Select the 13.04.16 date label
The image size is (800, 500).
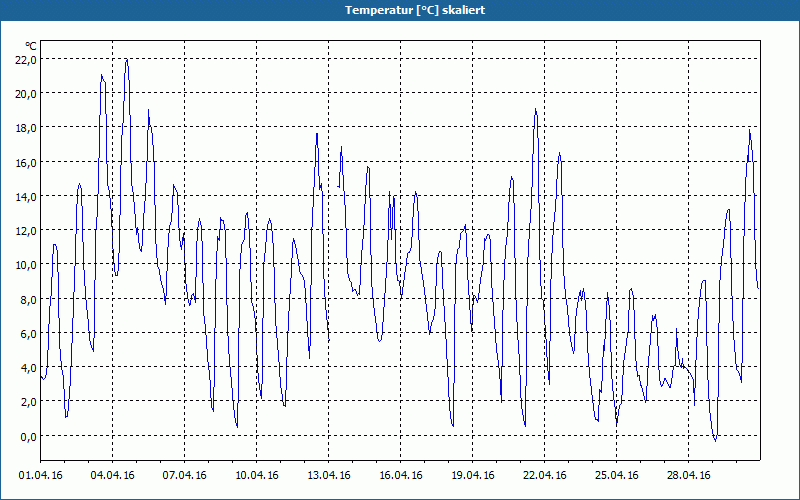[x=329, y=475]
